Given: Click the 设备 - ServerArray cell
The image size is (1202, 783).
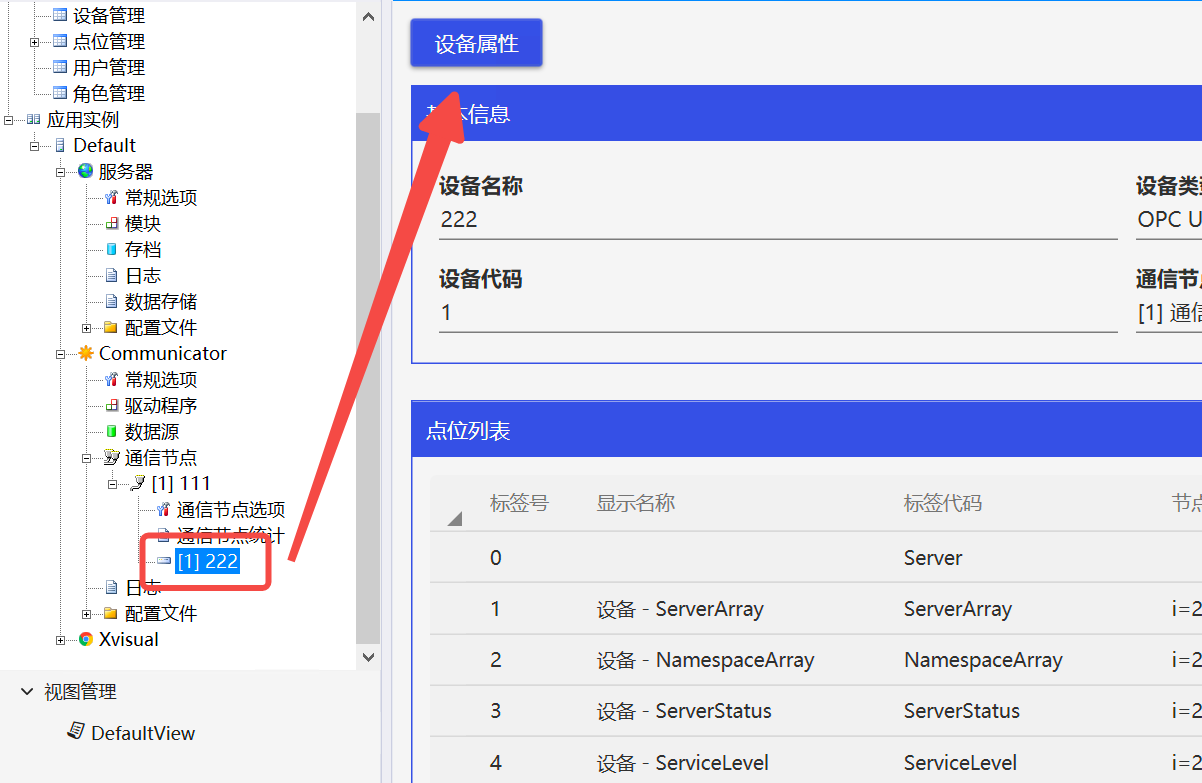Looking at the screenshot, I should tap(680, 609).
